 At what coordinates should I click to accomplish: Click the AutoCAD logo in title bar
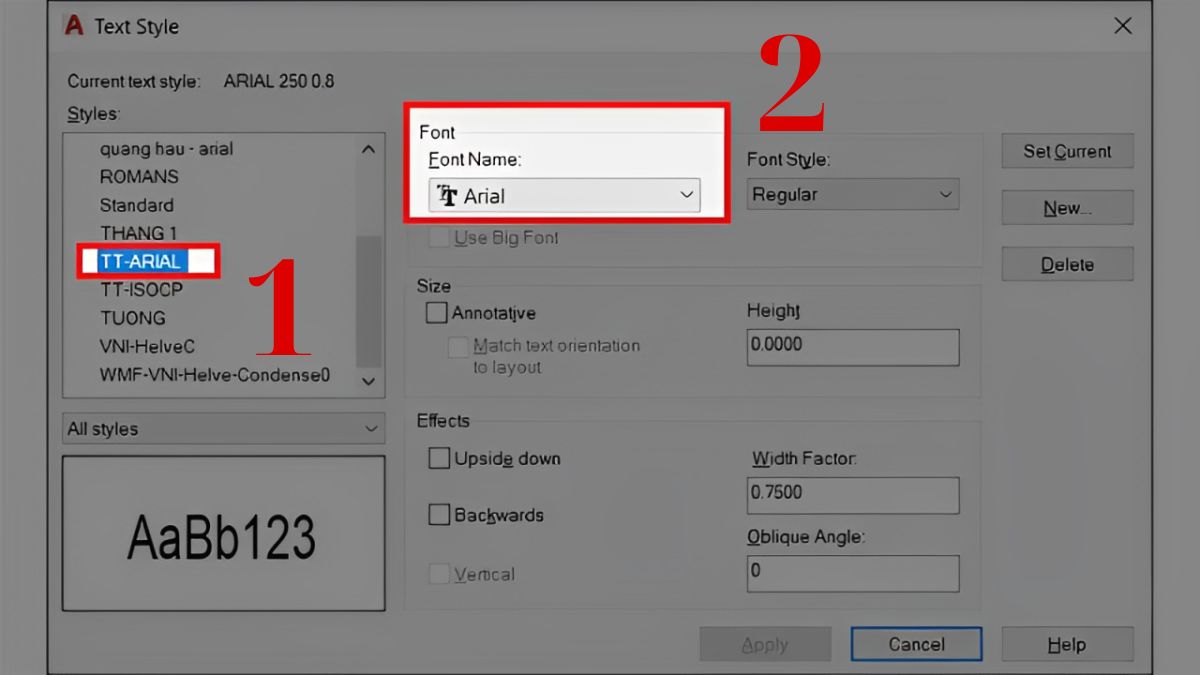click(73, 26)
